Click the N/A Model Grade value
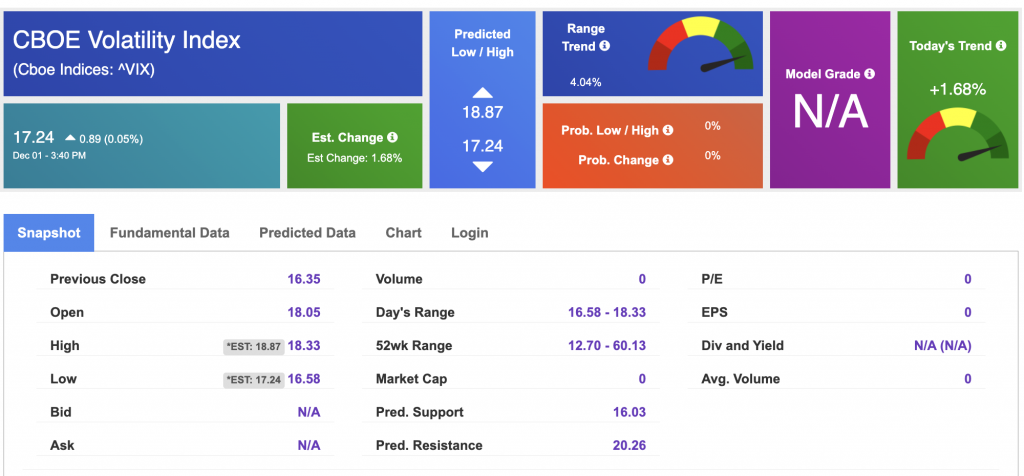Image resolution: width=1024 pixels, height=476 pixels. pos(830,112)
